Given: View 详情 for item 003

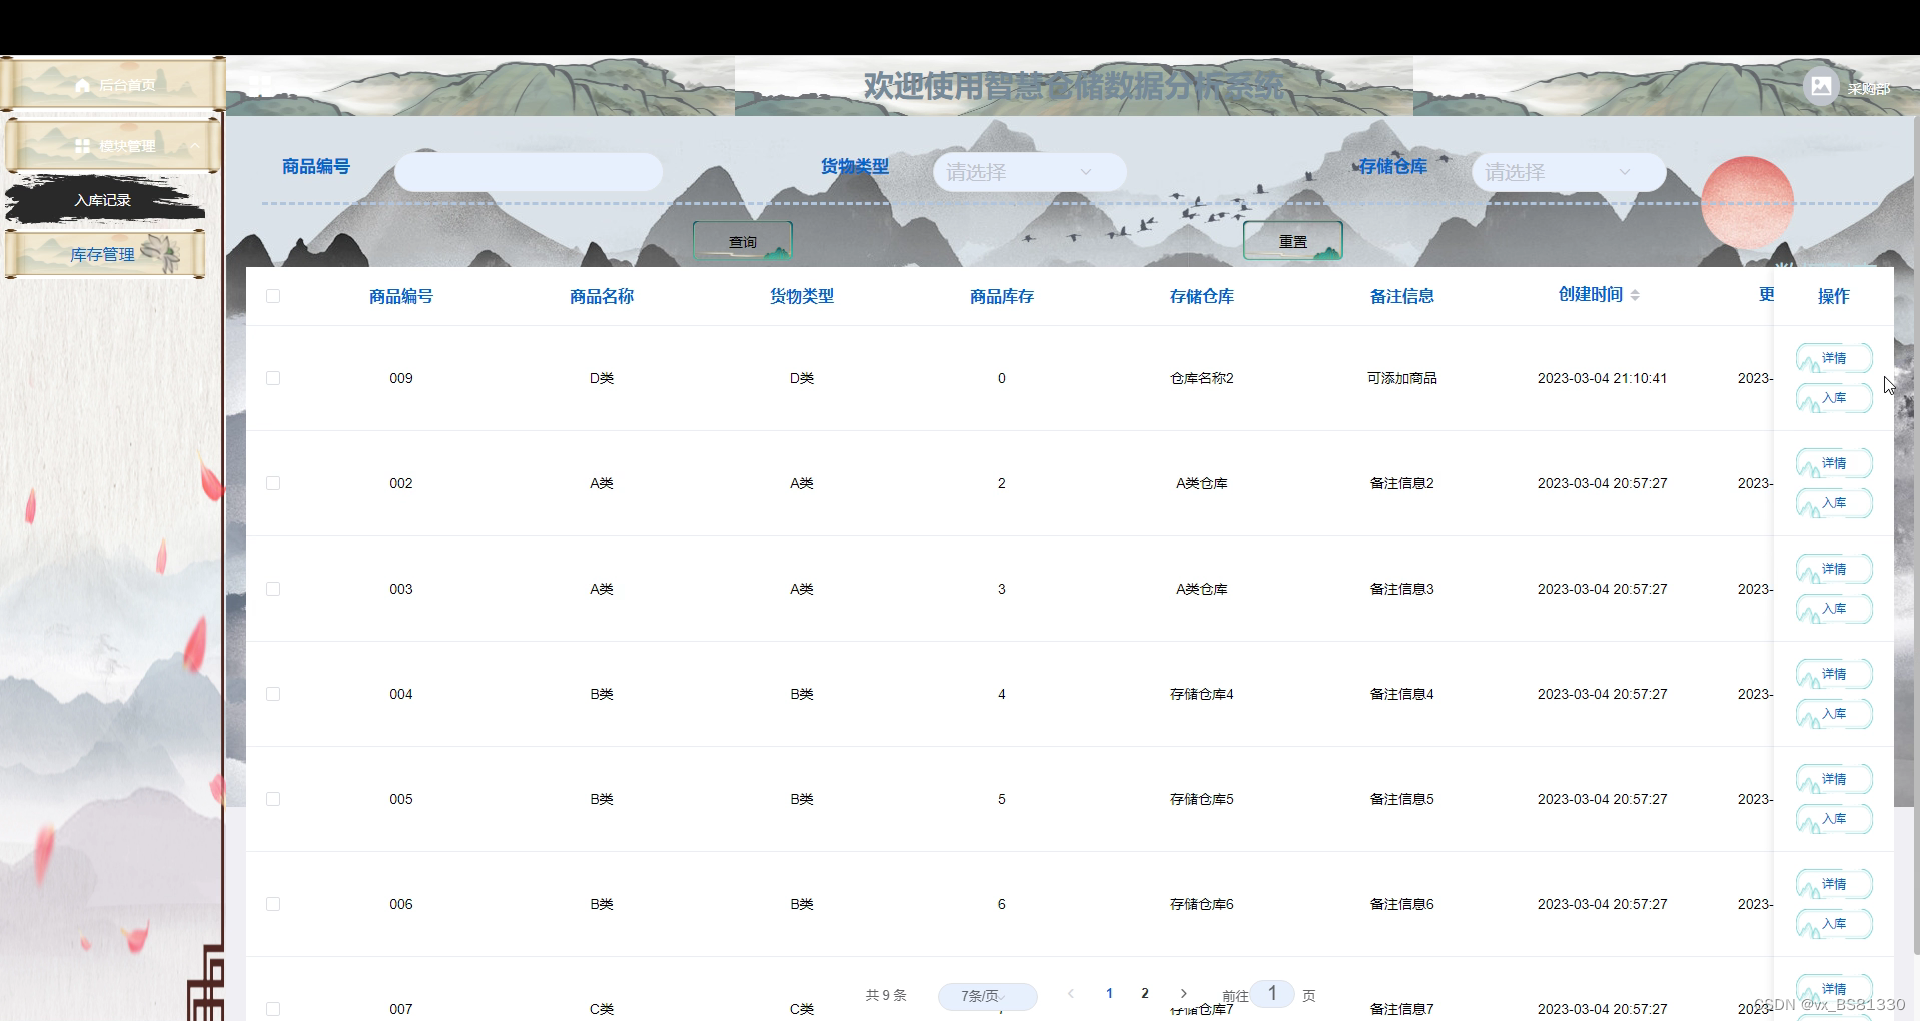Looking at the screenshot, I should 1834,569.
